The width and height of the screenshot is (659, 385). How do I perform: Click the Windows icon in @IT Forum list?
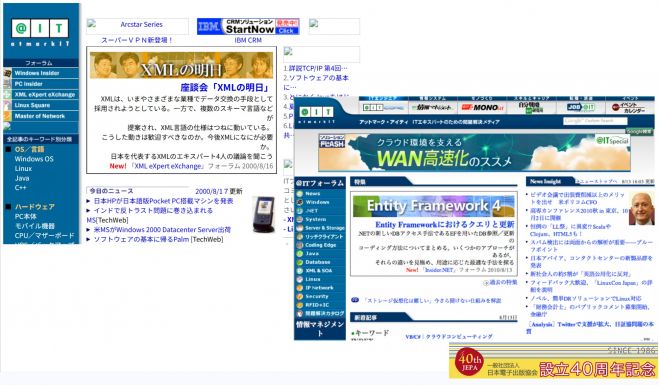click(x=300, y=202)
